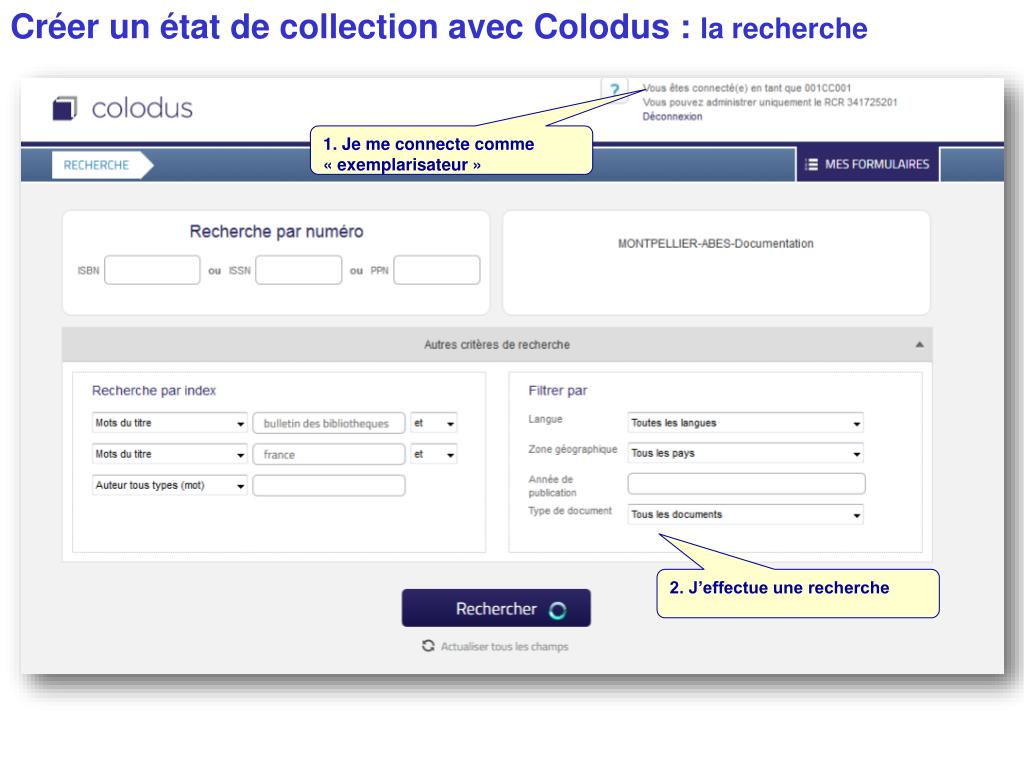Open the Auteur tous types (mot) dropdown

[x=170, y=485]
